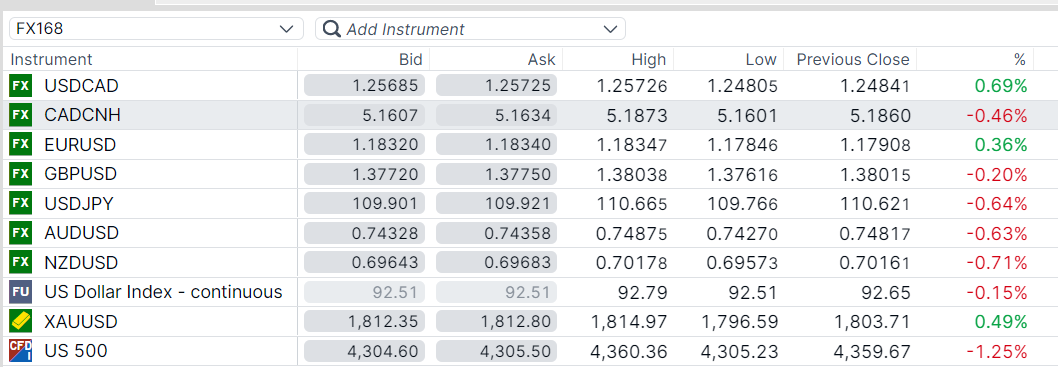Select the USDJPY instrument name
Image resolution: width=1058 pixels, height=367 pixels.
pyautogui.click(x=79, y=204)
